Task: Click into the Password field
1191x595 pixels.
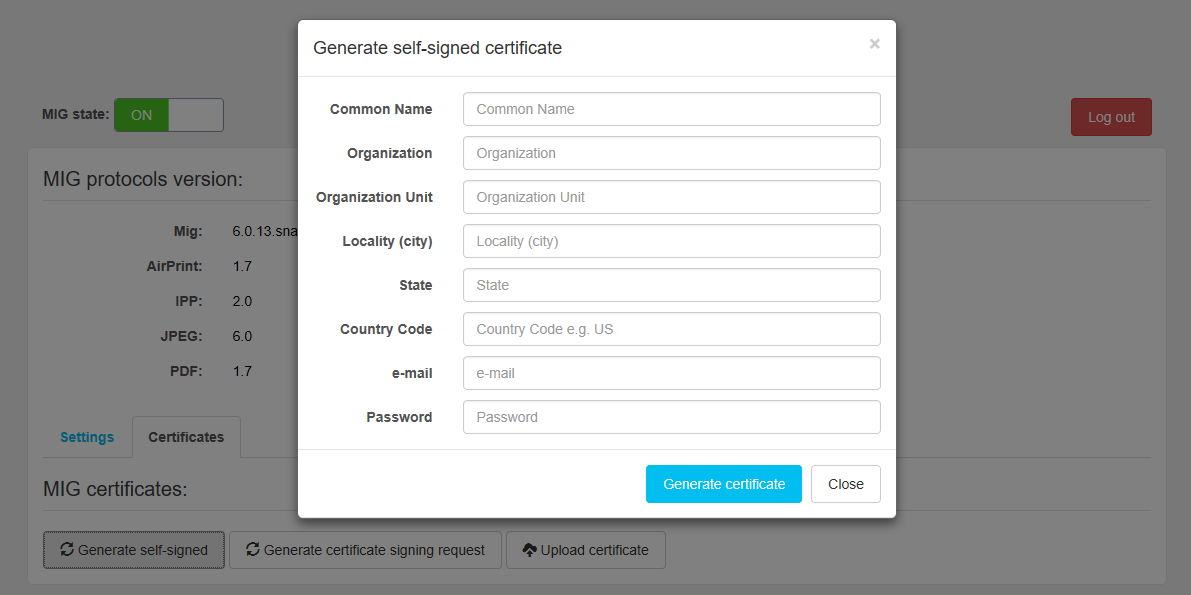Action: (671, 417)
